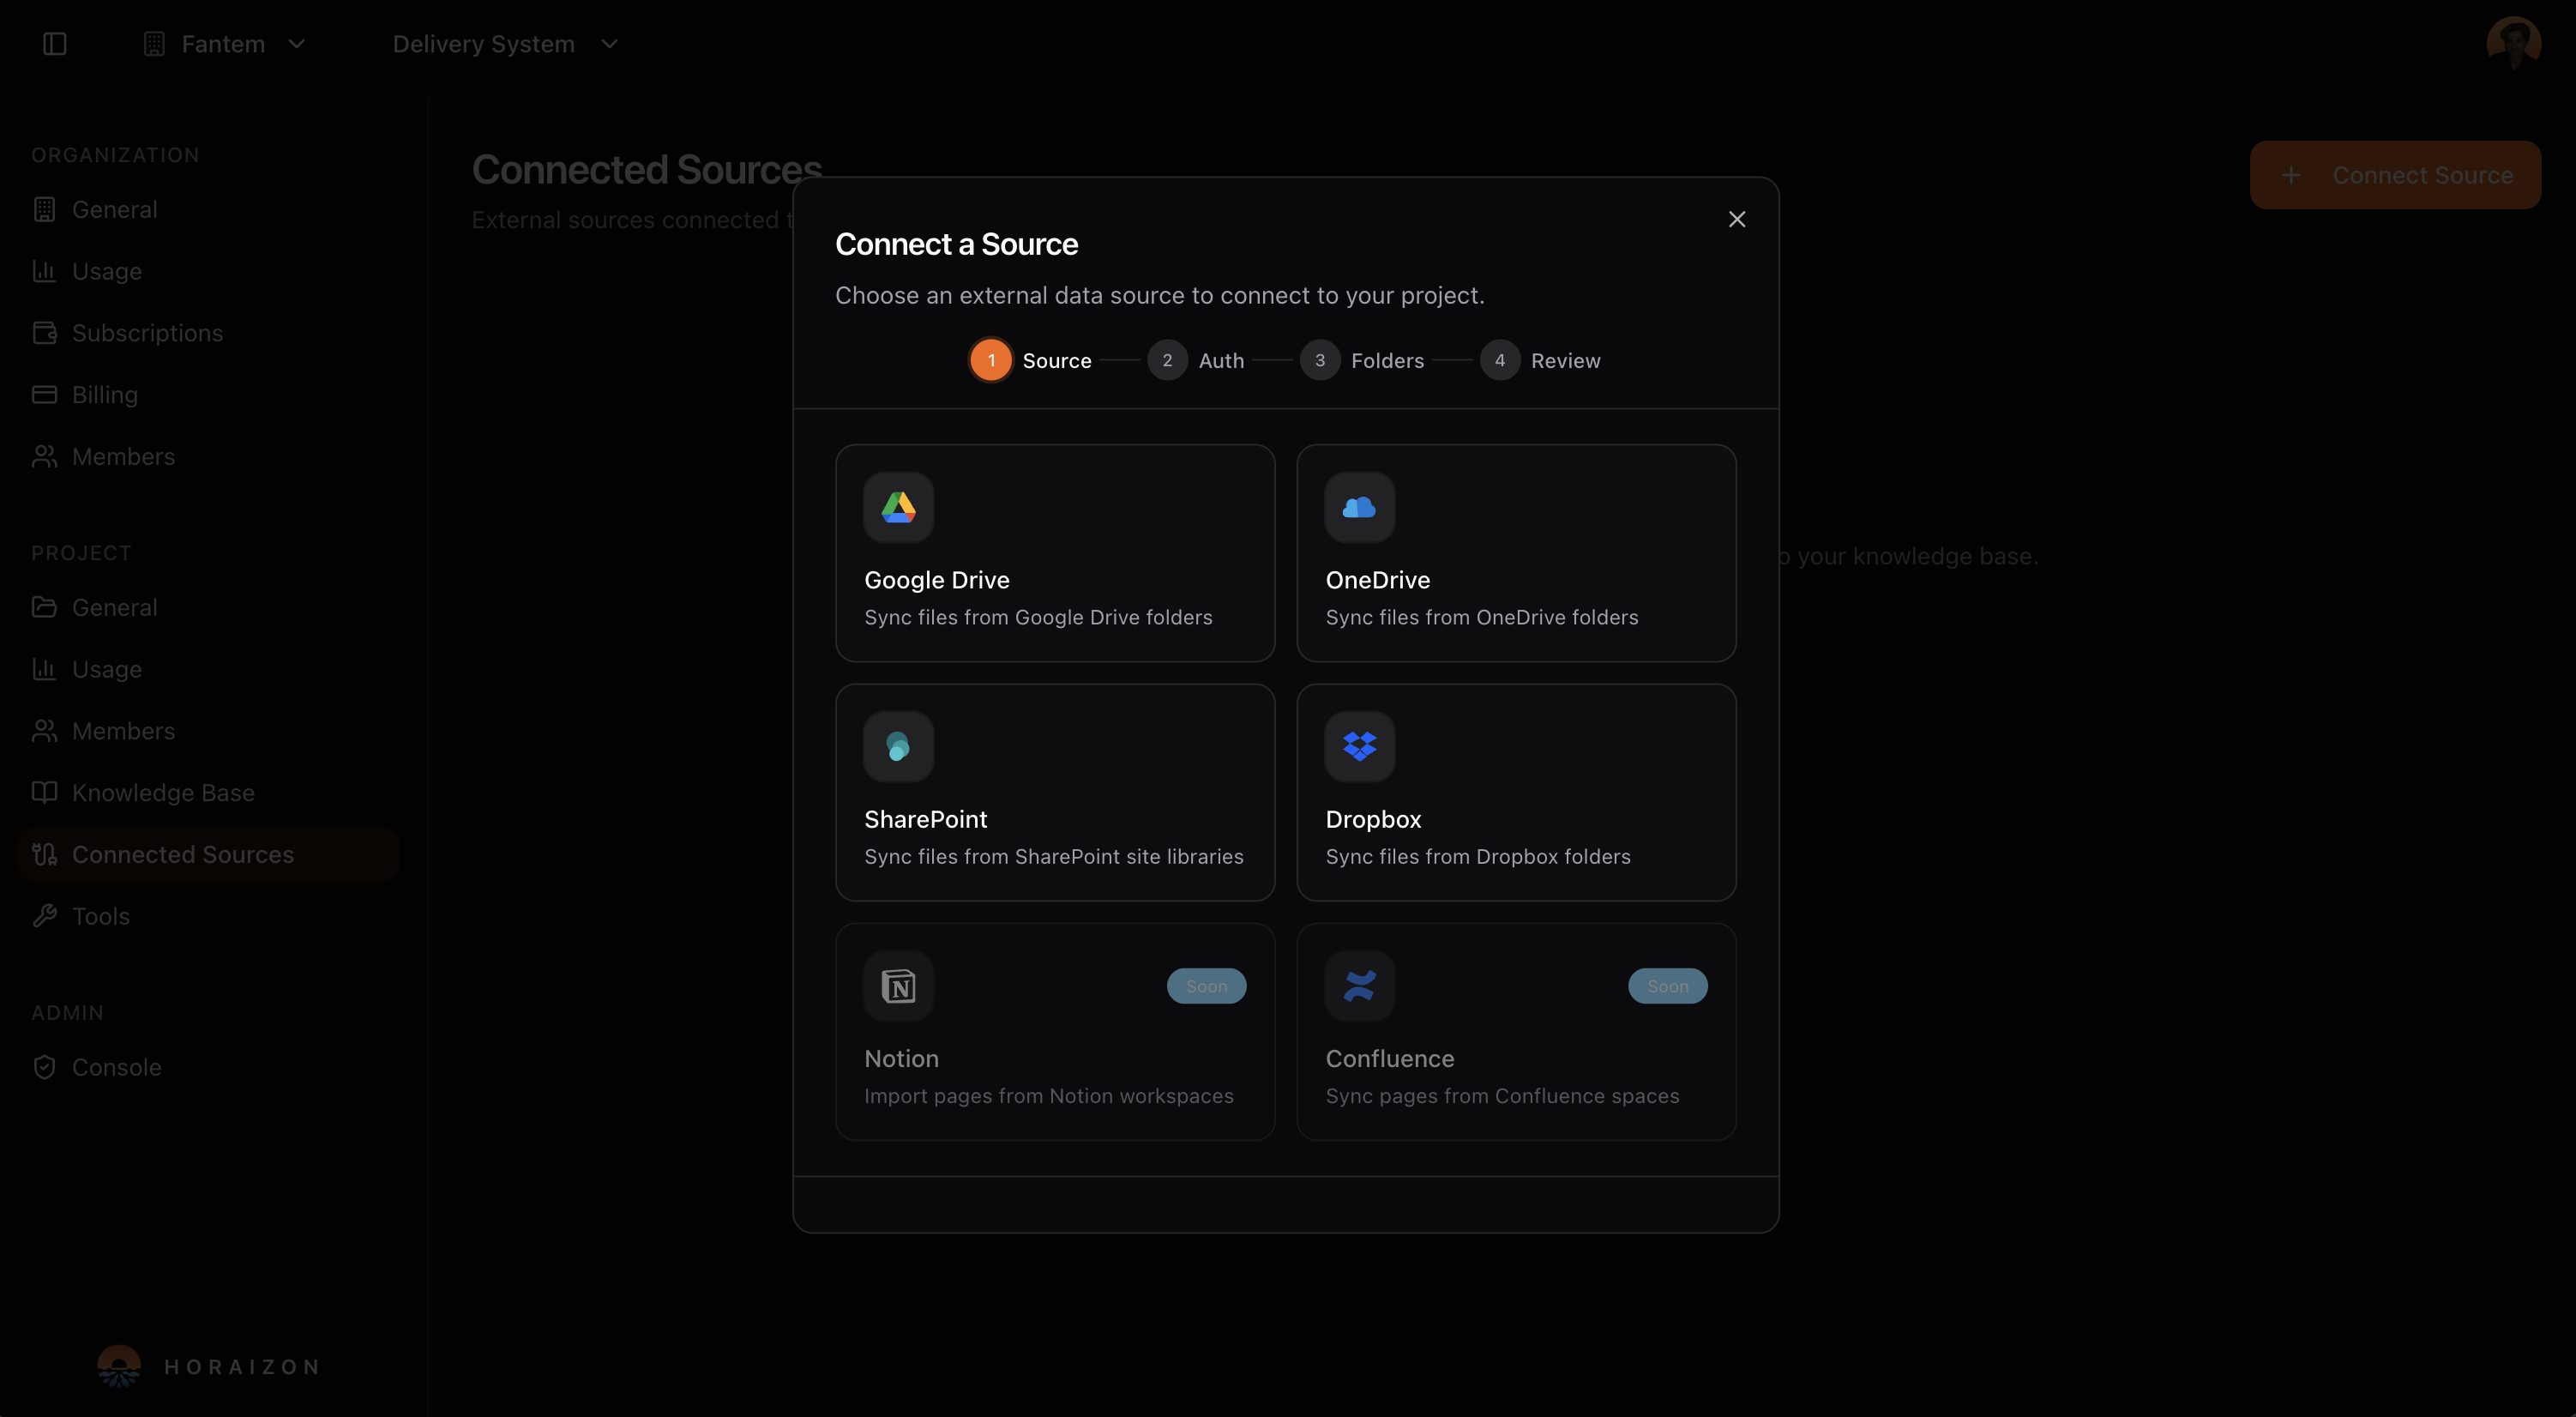This screenshot has width=2576, height=1417.
Task: Click 'Import pages from Notion workspaces' text
Action: (1049, 1097)
